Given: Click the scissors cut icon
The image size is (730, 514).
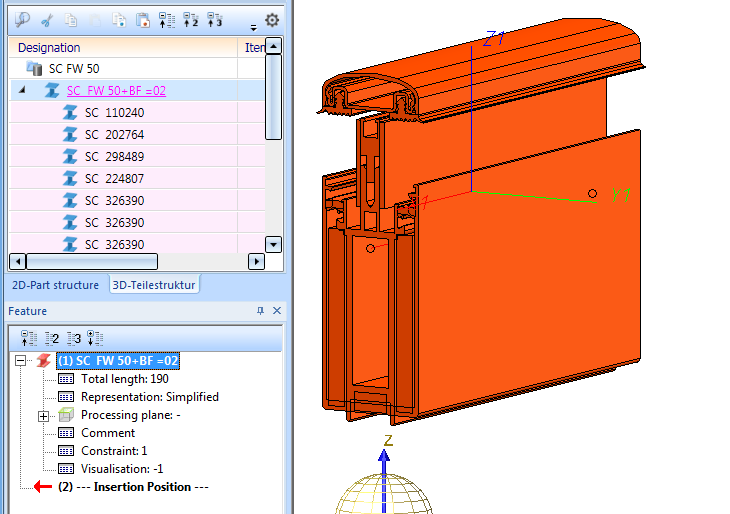Looking at the screenshot, I should coord(46,18).
